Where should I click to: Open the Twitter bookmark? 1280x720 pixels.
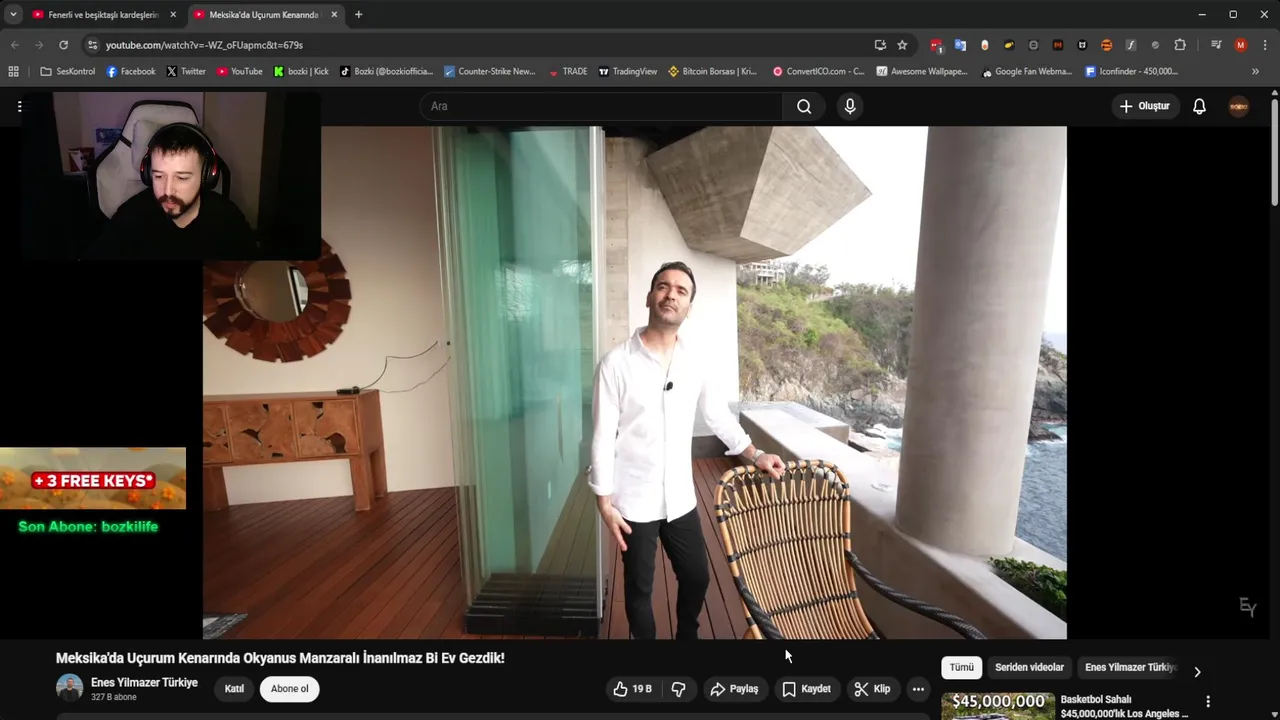pos(186,71)
